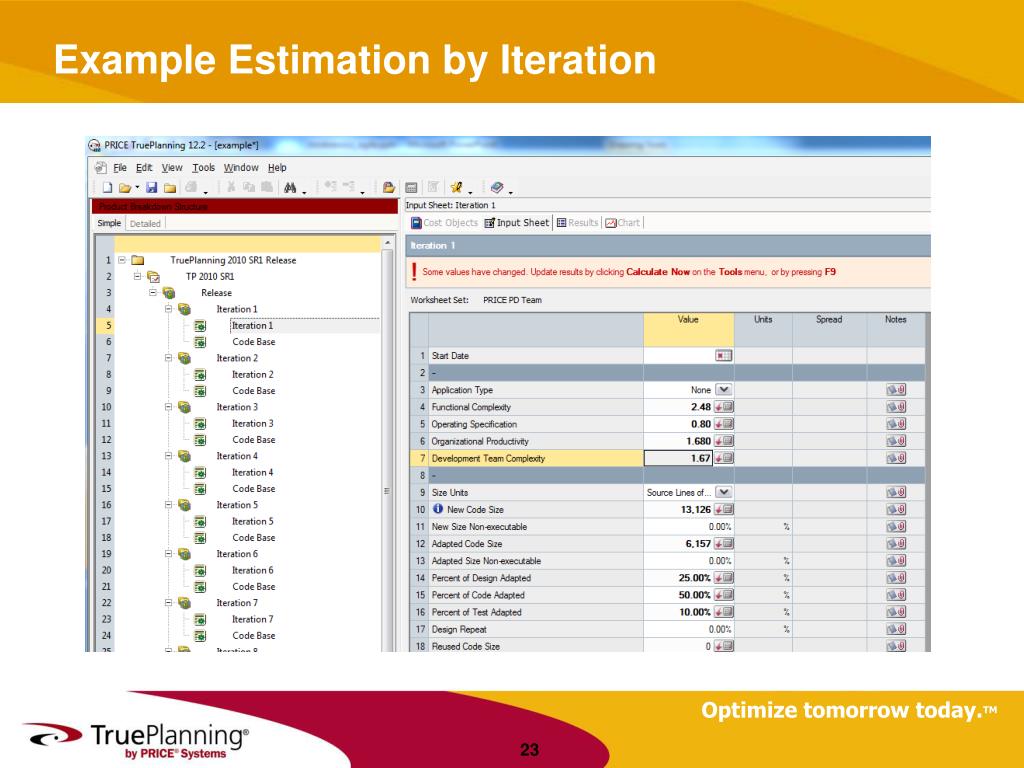Click the Save floppy disk icon
Screen dimensions: 1024x768
click(x=152, y=188)
